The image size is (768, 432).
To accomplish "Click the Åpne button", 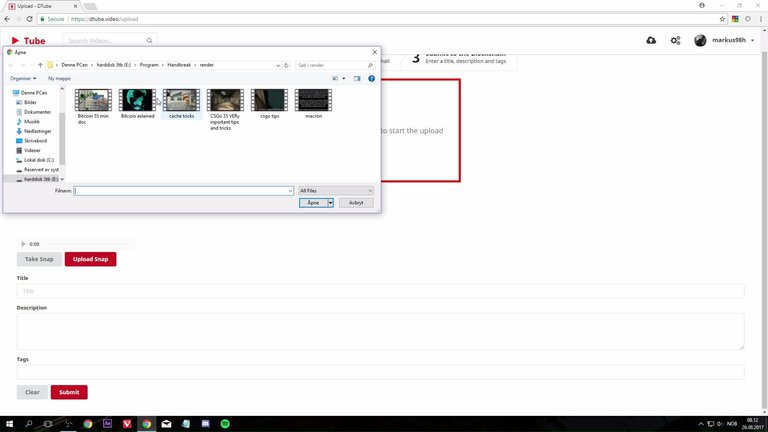I will (313, 203).
